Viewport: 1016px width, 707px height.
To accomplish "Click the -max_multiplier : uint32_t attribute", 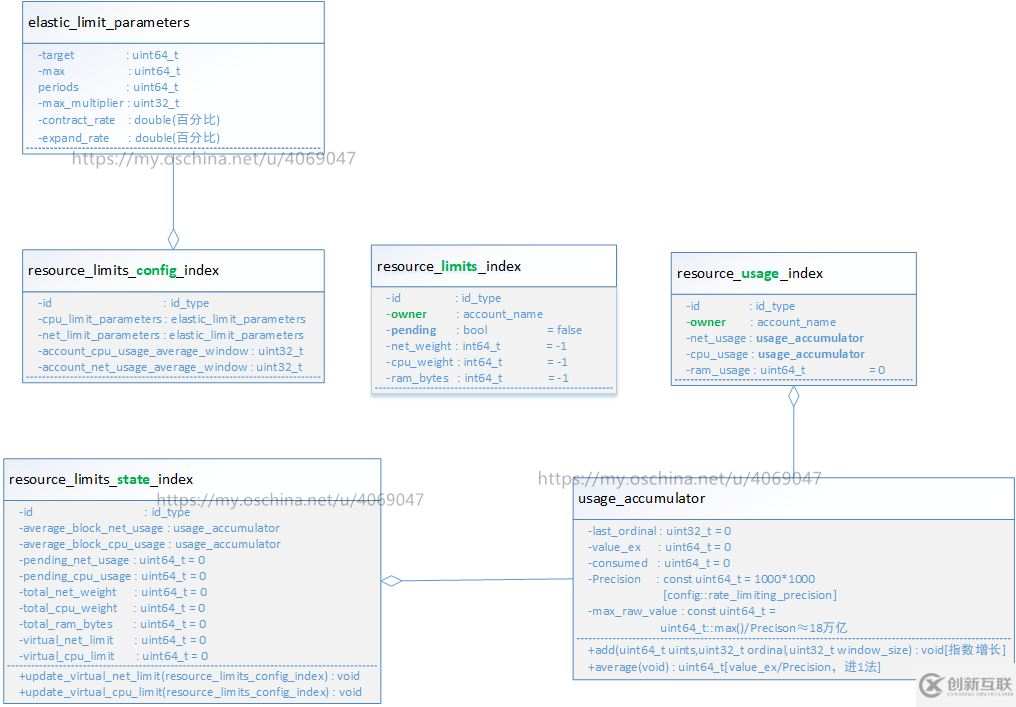I will (109, 103).
